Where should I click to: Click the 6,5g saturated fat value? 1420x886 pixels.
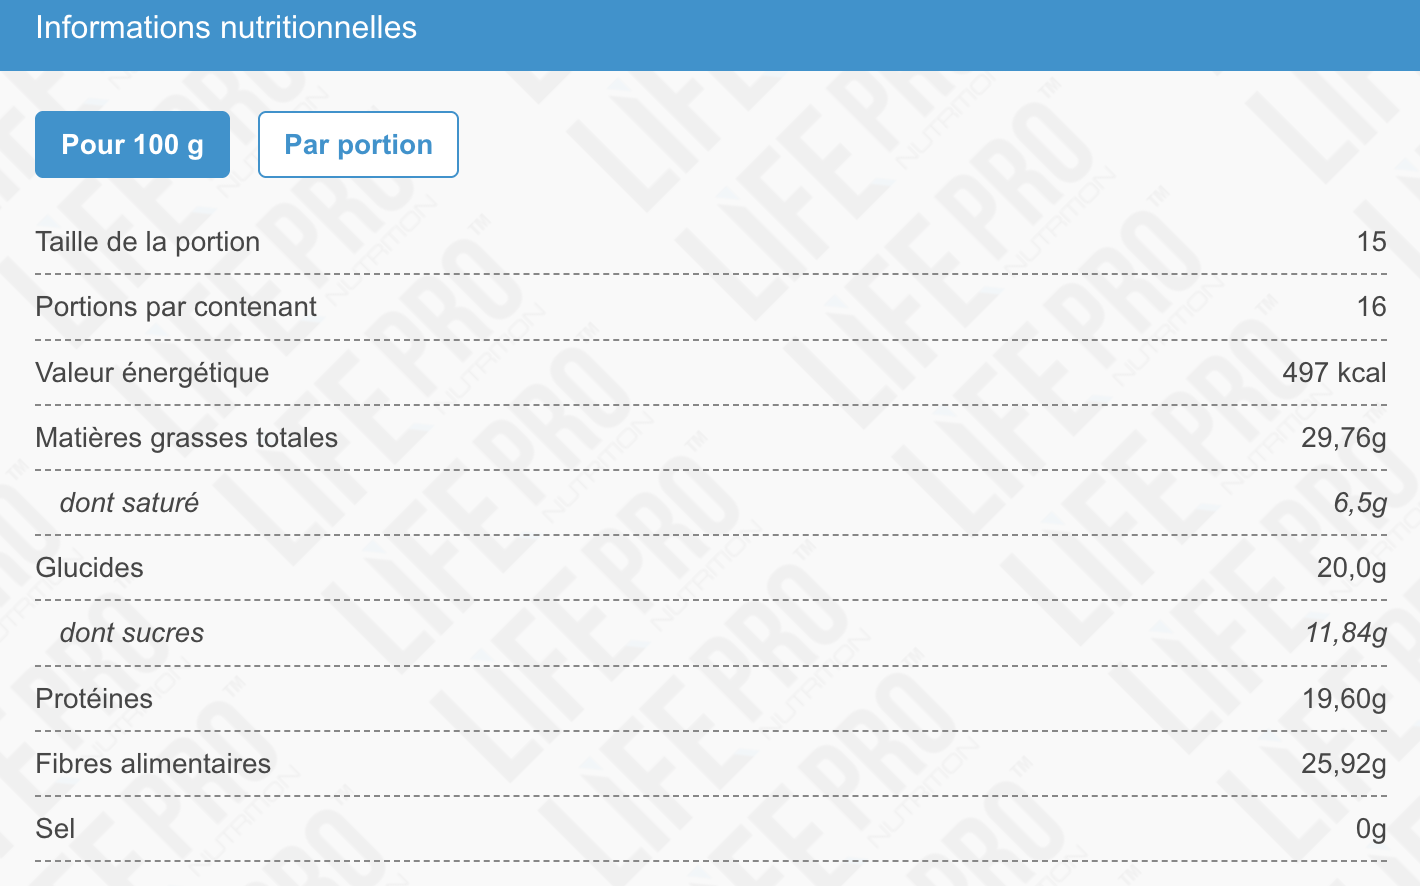[x=1360, y=503]
